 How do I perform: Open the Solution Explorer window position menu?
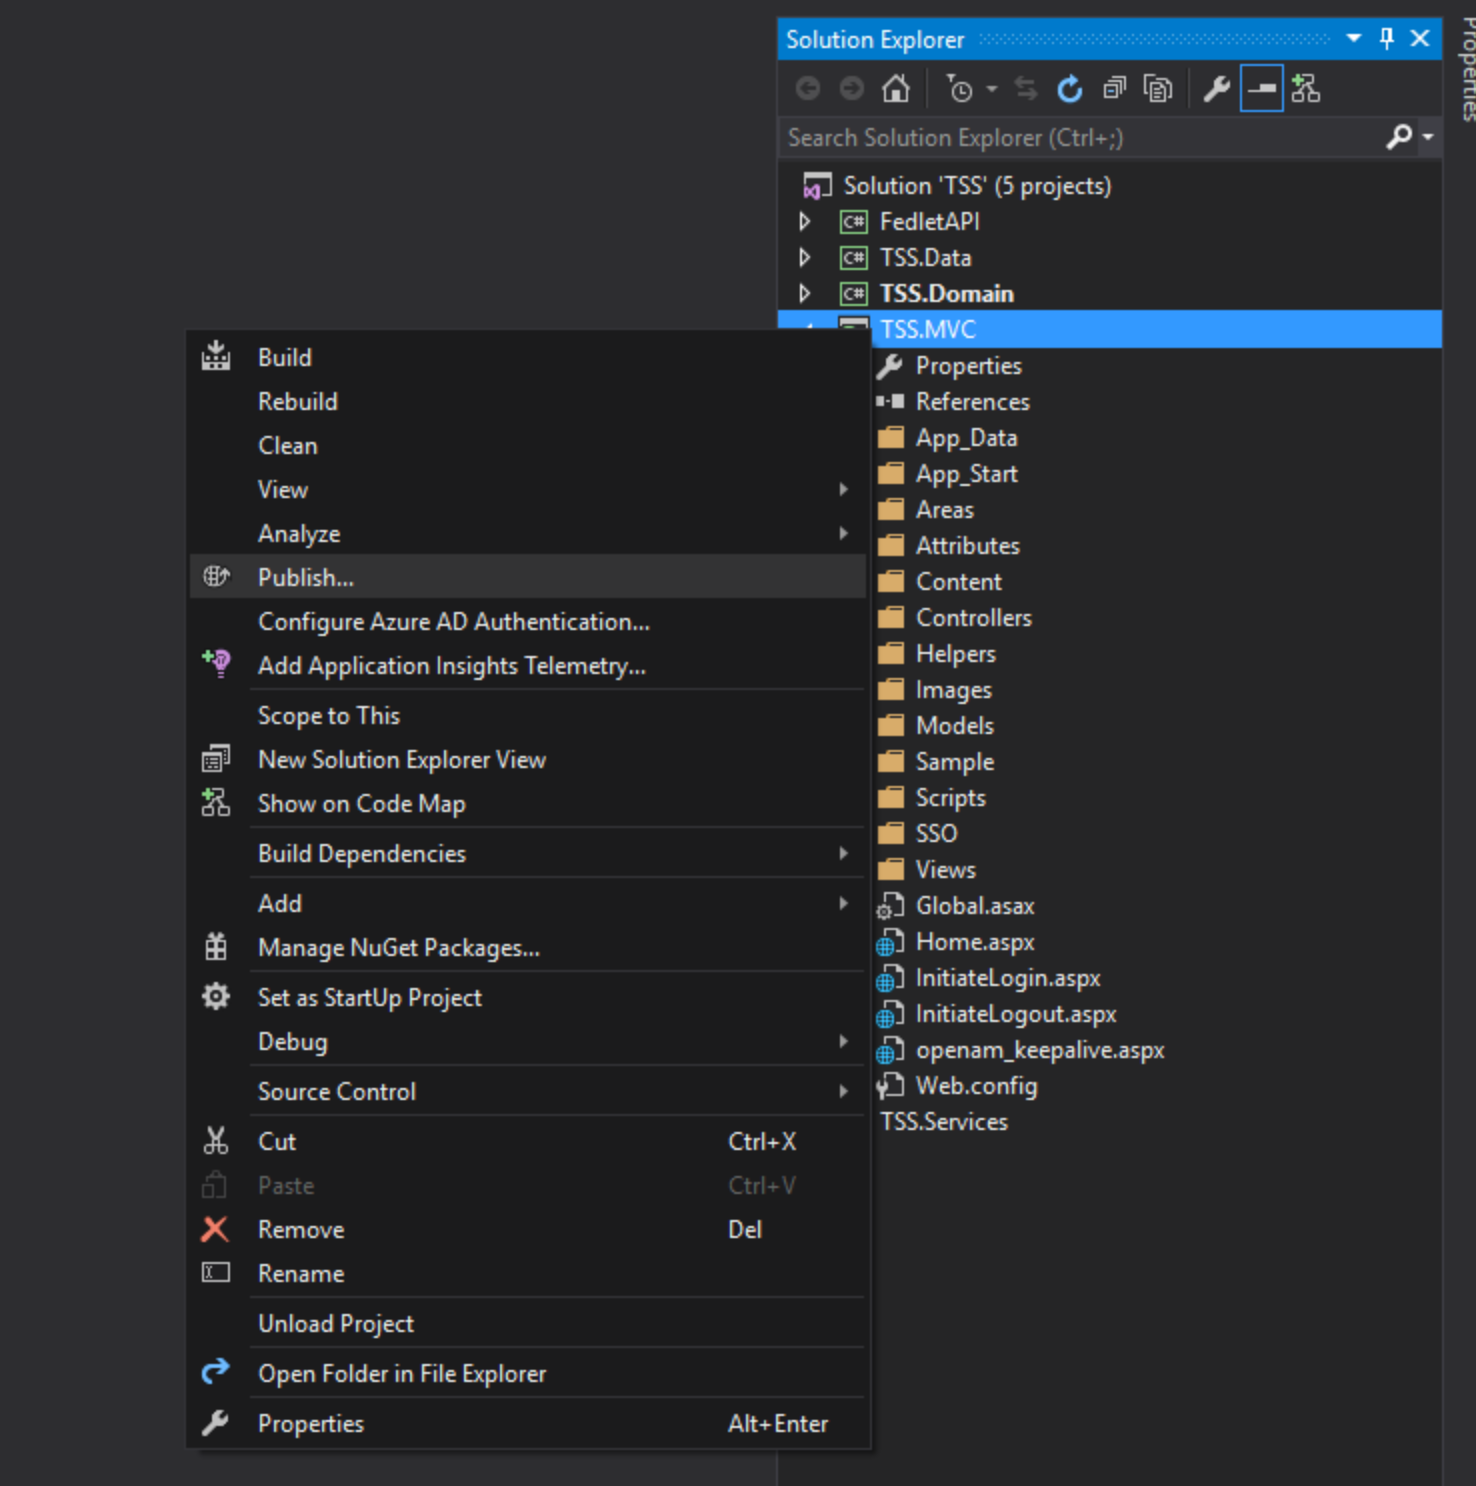point(1354,38)
